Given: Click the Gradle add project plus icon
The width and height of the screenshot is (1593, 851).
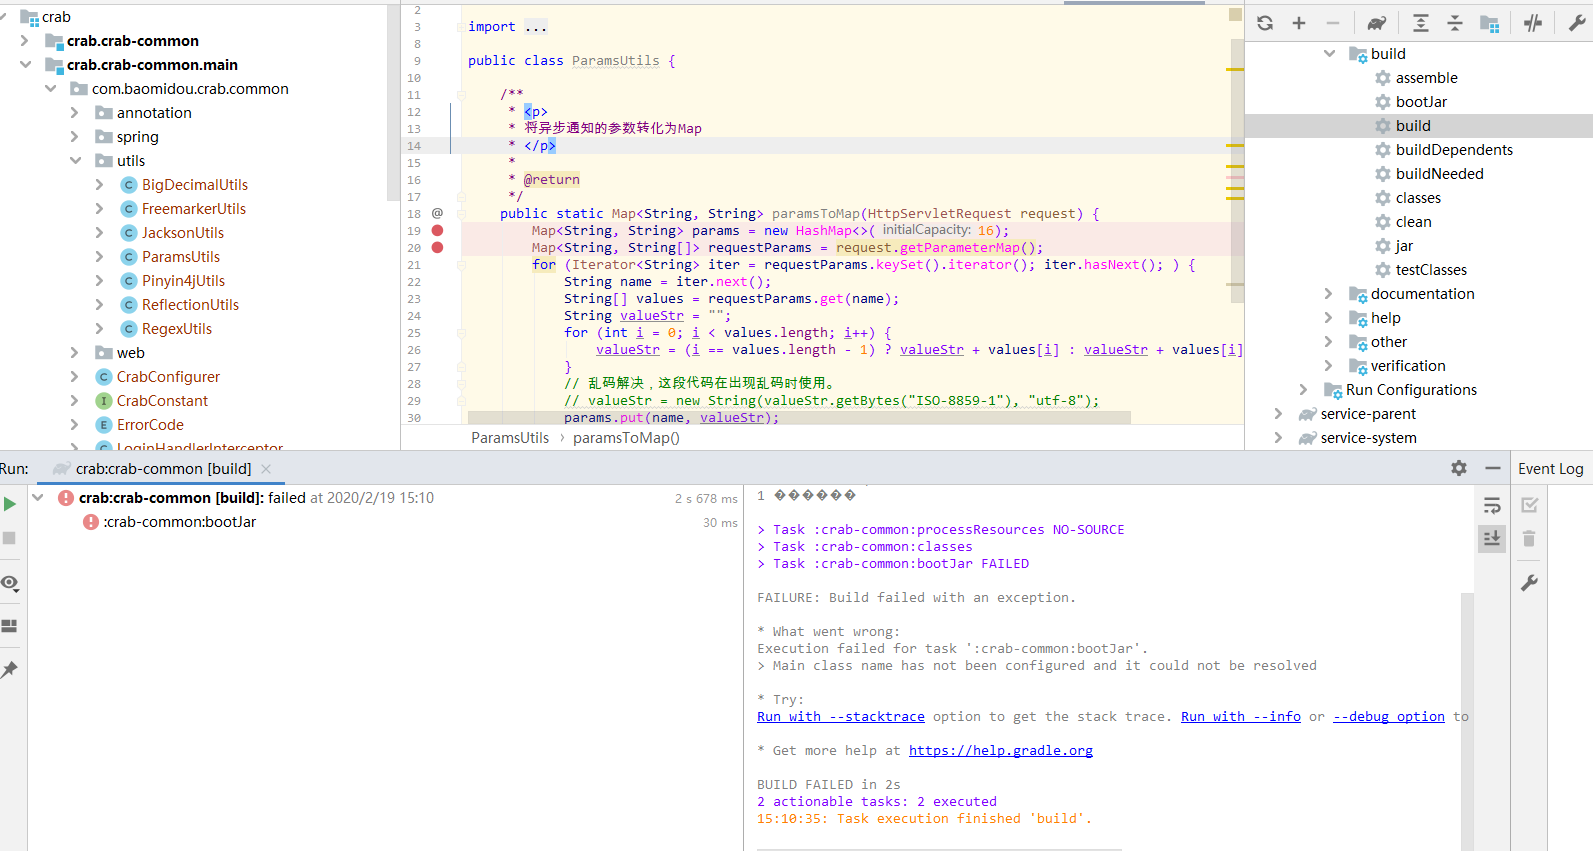Looking at the screenshot, I should pyautogui.click(x=1299, y=23).
